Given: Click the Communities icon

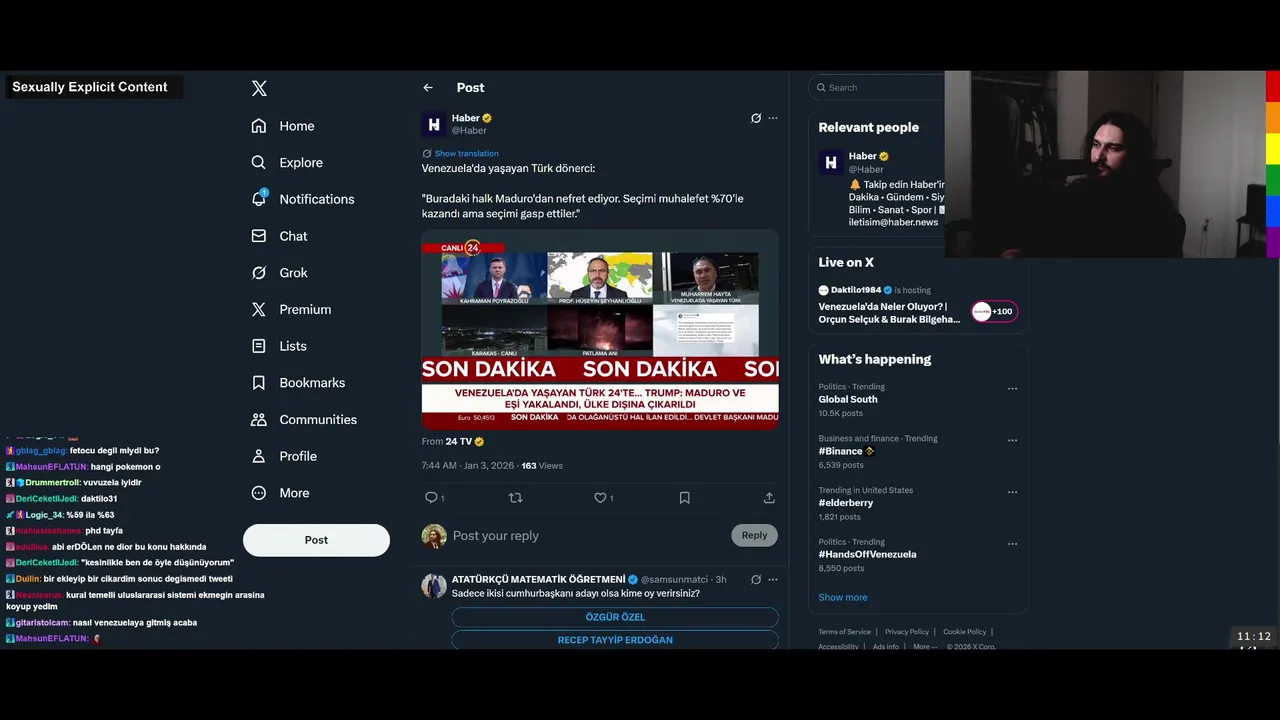Looking at the screenshot, I should (x=259, y=420).
